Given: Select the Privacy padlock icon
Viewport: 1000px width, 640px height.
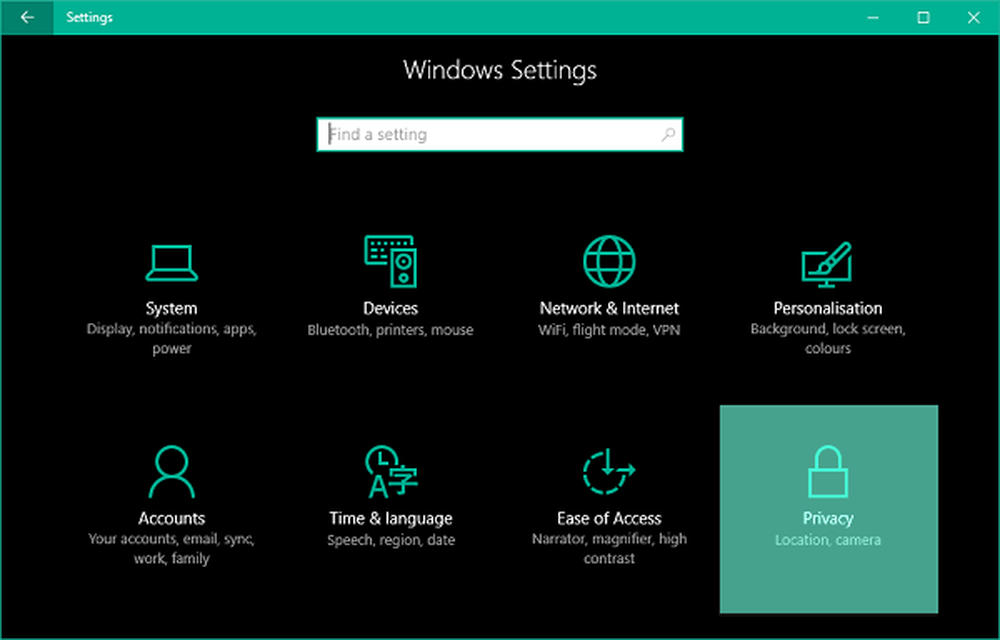Looking at the screenshot, I should coord(827,472).
